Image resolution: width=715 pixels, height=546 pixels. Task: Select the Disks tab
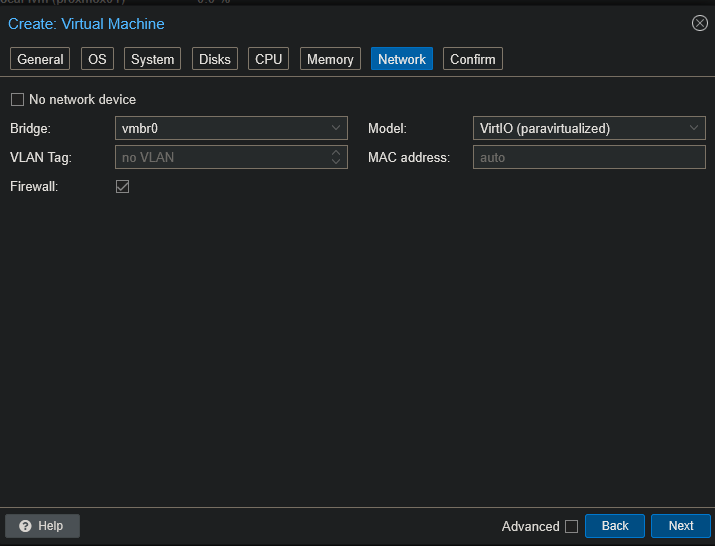pyautogui.click(x=215, y=59)
